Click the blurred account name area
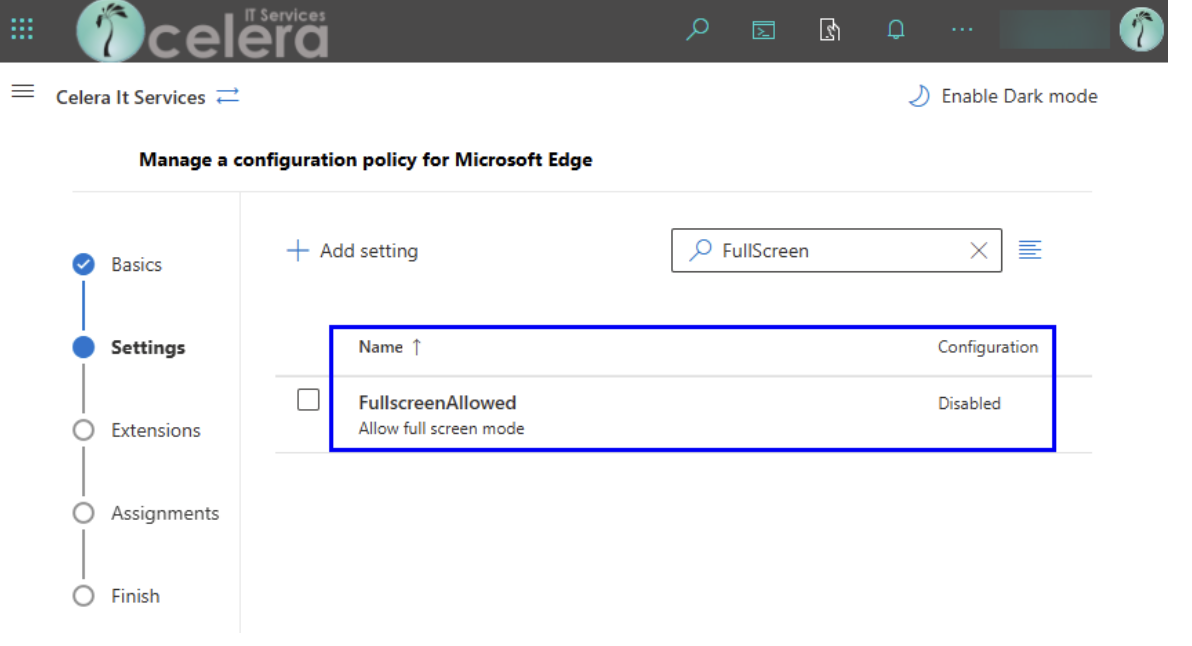 [1054, 30]
